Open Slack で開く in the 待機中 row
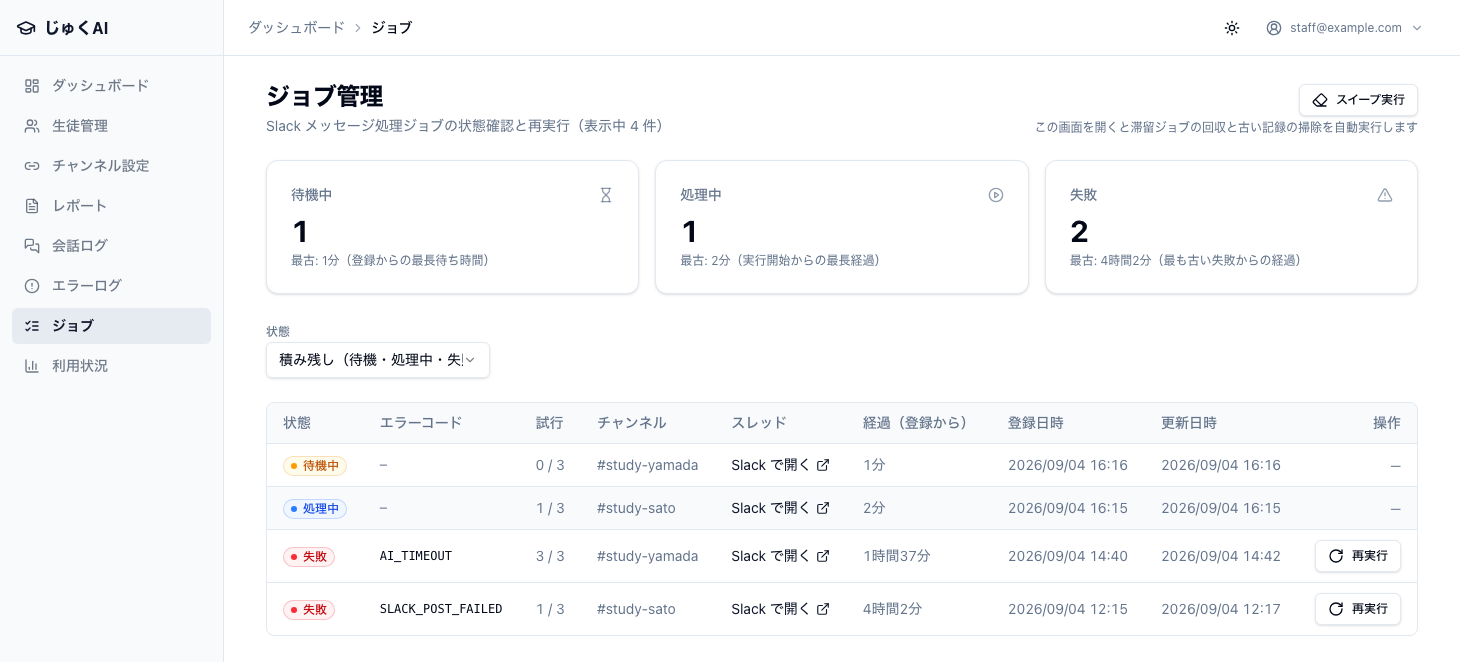 pos(780,465)
